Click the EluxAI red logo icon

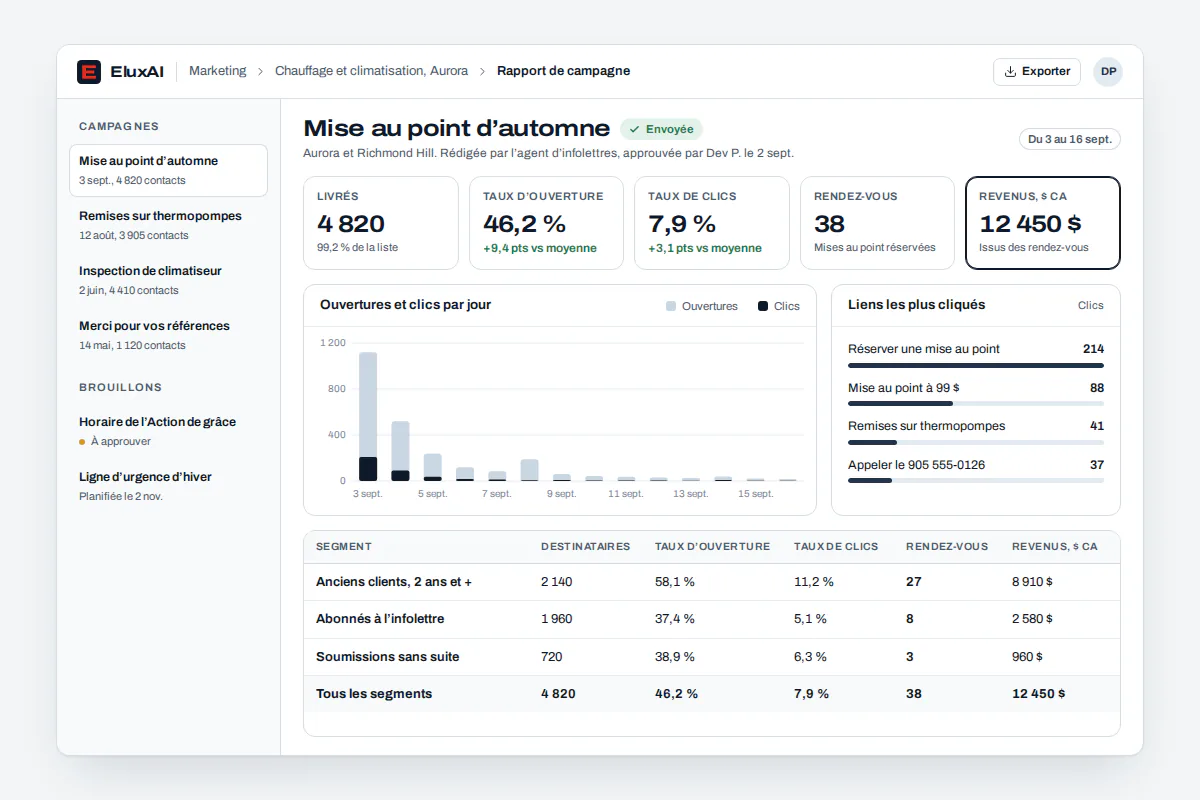(x=89, y=72)
